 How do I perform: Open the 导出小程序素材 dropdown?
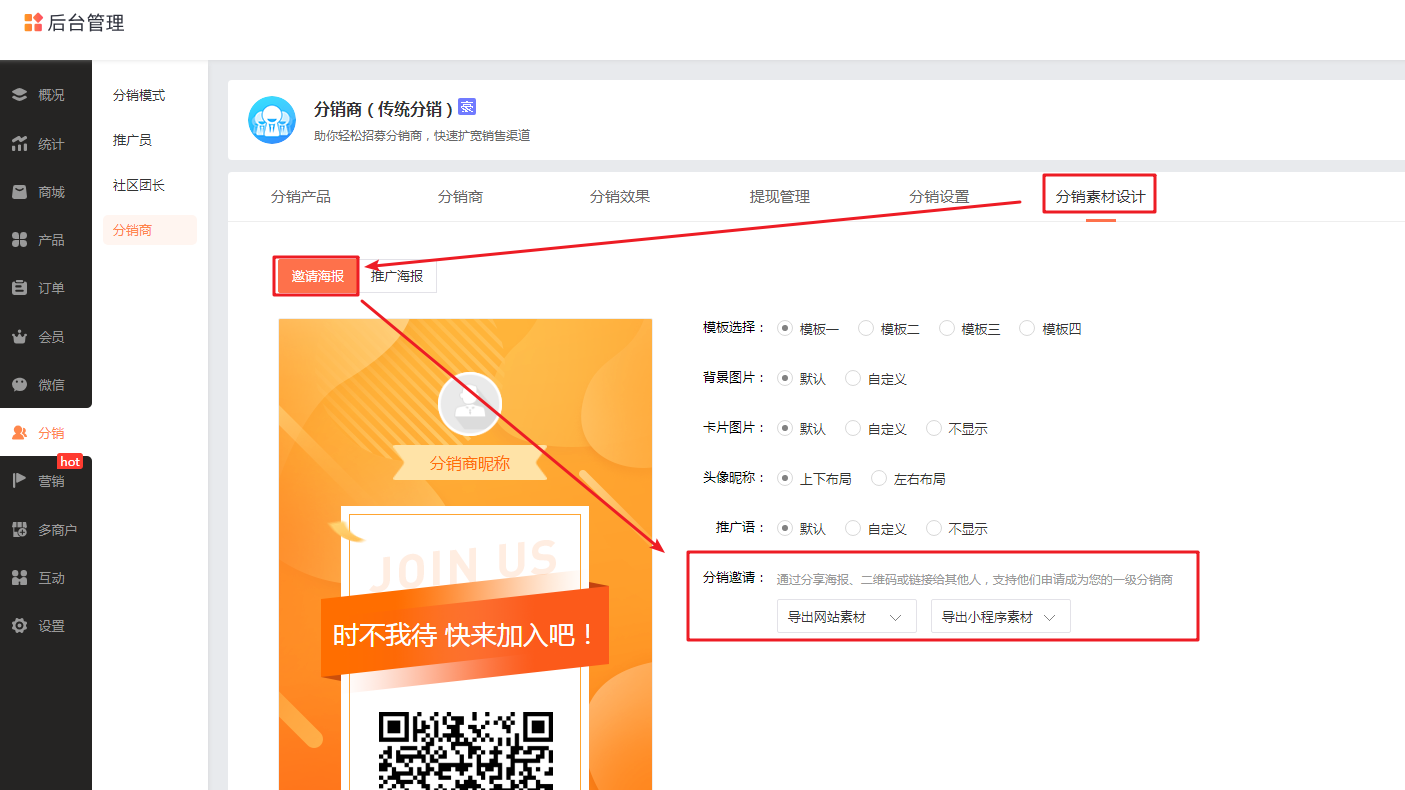[1000, 617]
